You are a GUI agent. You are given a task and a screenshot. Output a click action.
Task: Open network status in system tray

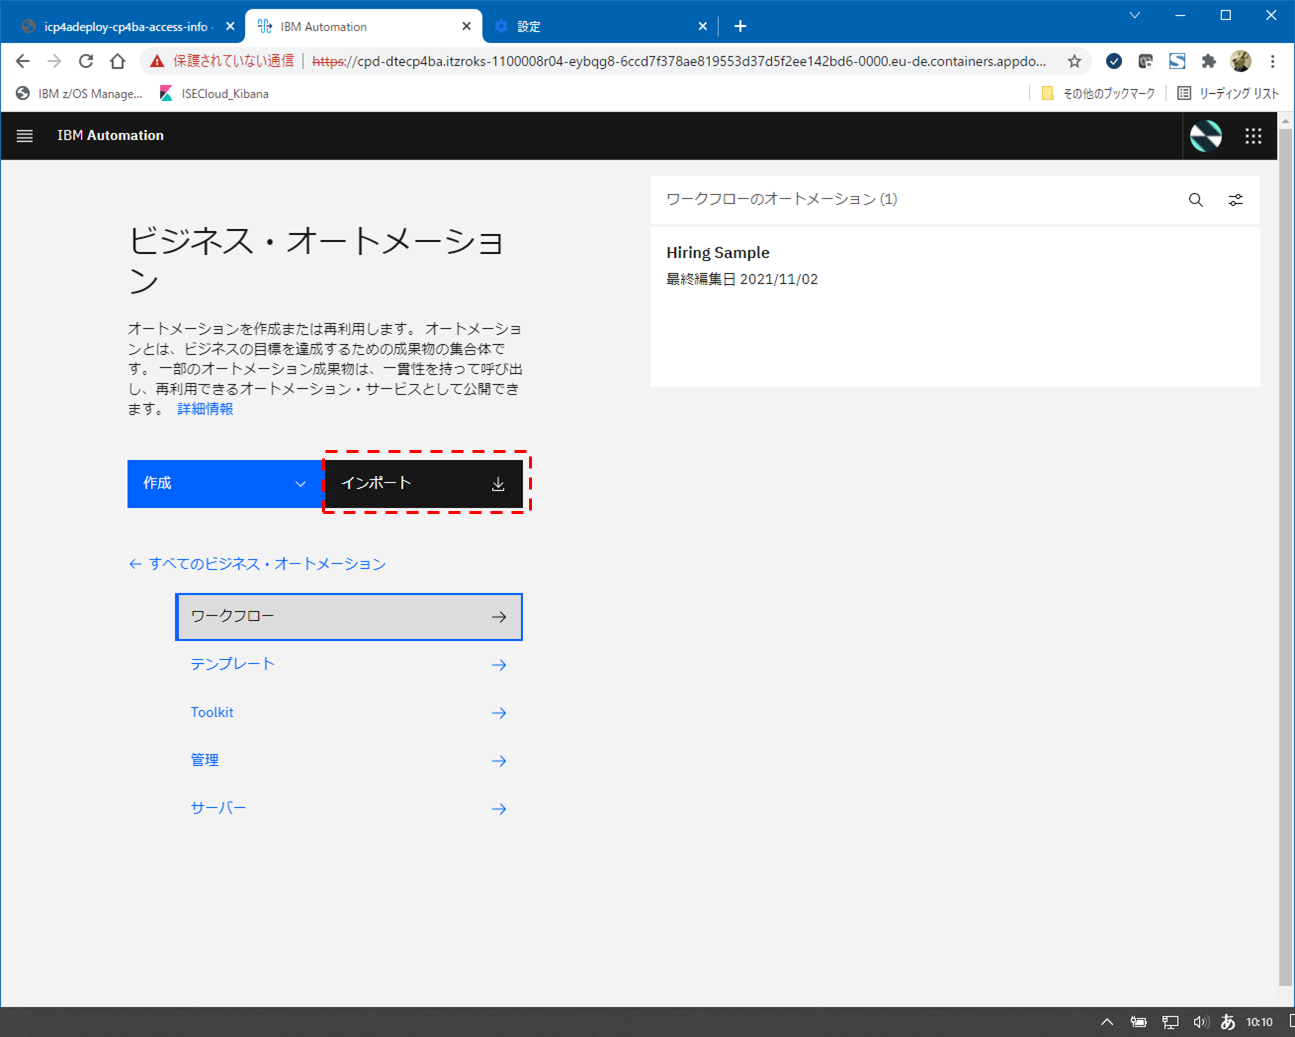coord(1170,1022)
